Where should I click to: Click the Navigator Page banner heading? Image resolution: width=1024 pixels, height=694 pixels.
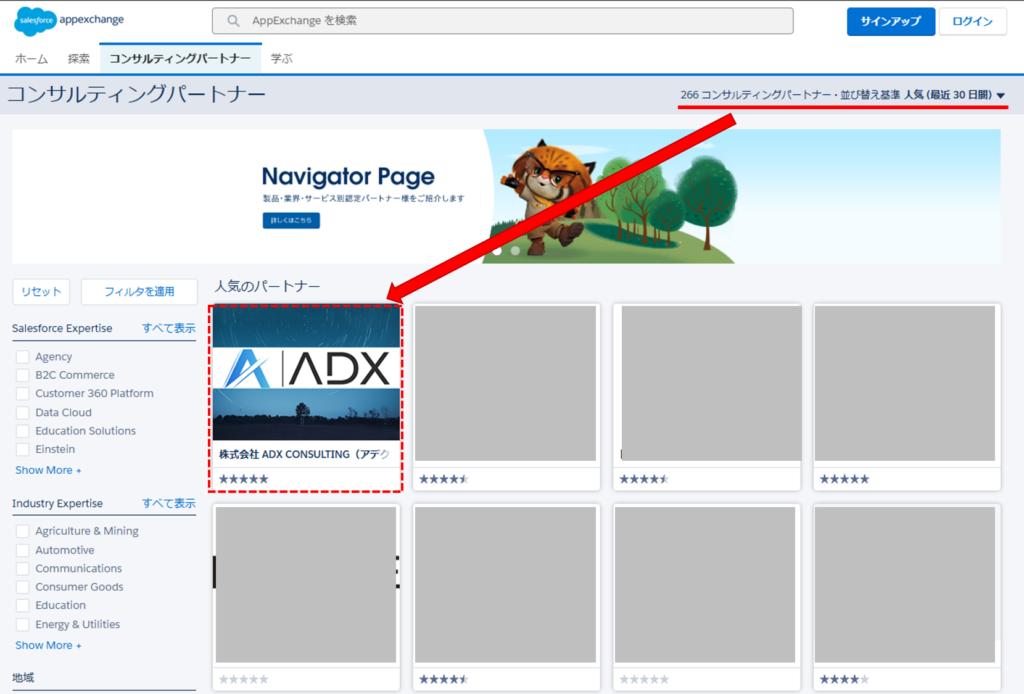tap(348, 176)
